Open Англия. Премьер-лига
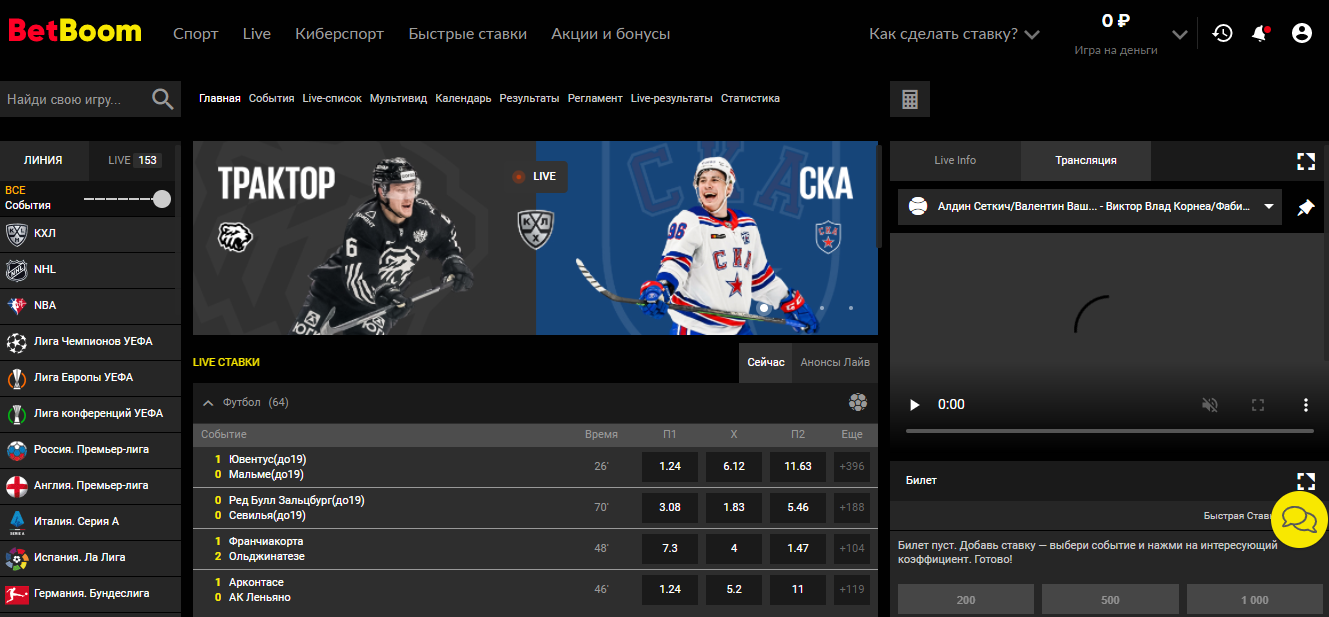 (x=90, y=486)
